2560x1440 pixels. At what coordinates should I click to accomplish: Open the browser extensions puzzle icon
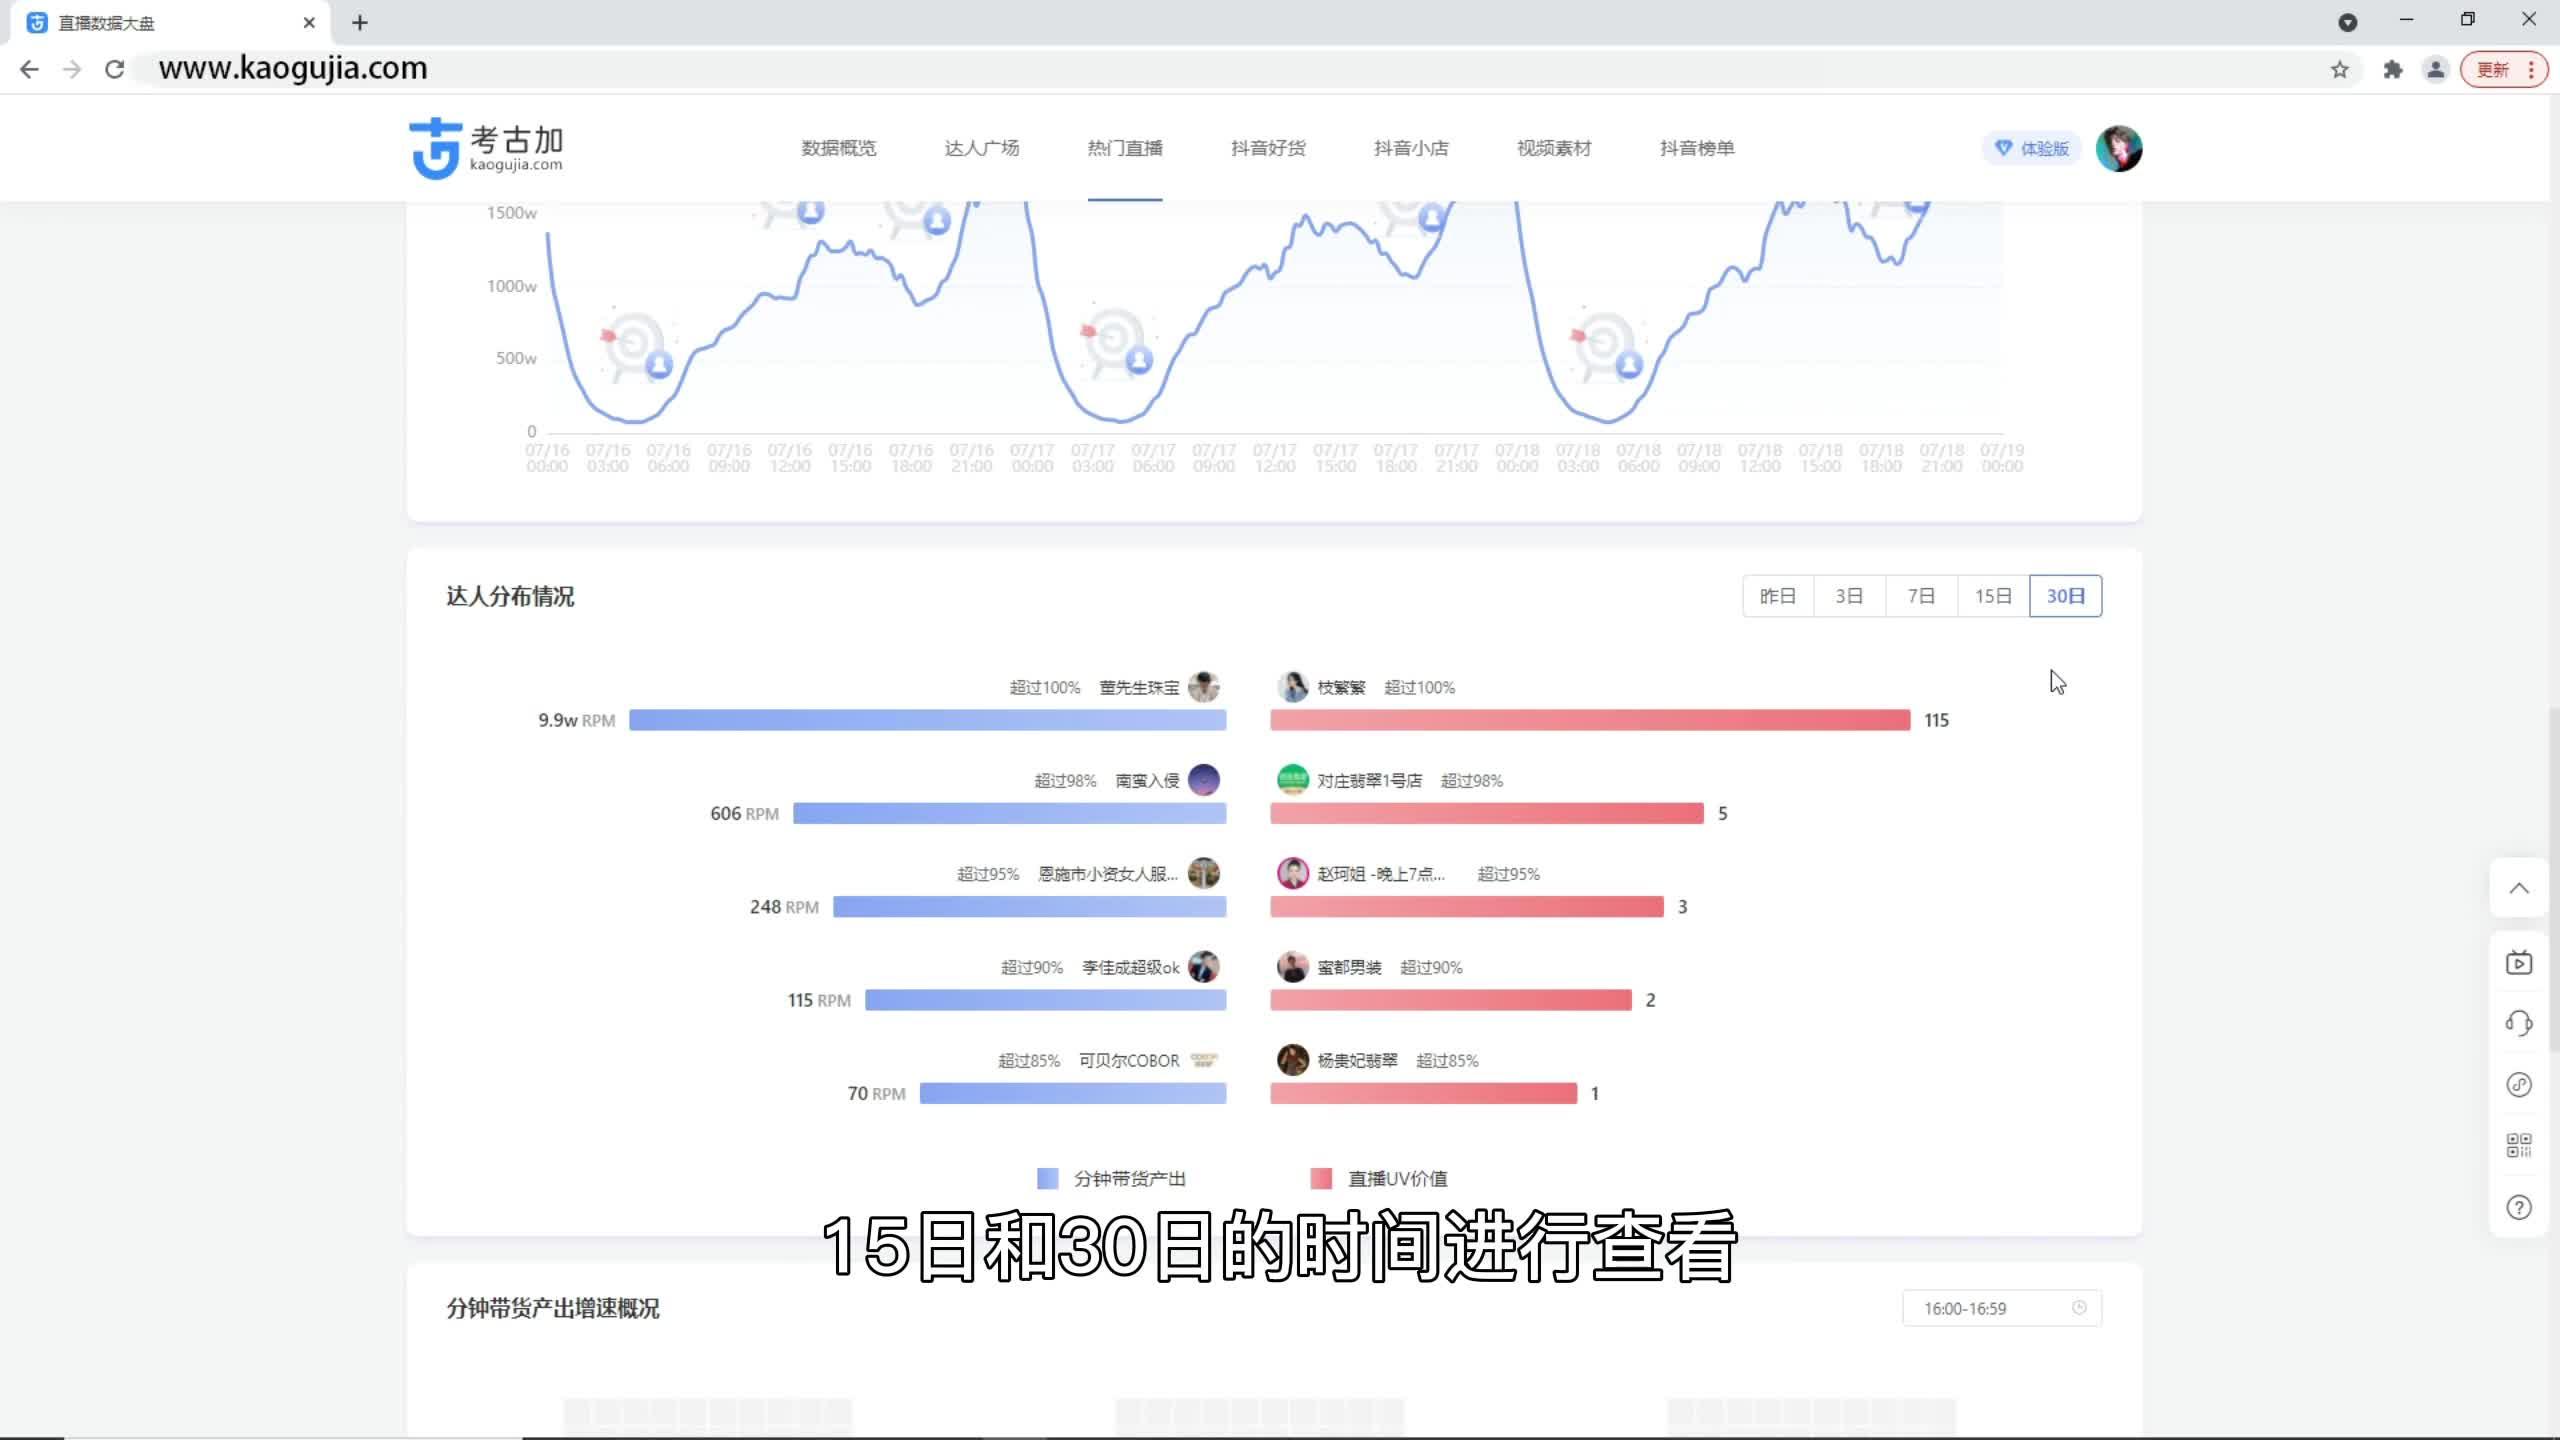tap(2392, 69)
